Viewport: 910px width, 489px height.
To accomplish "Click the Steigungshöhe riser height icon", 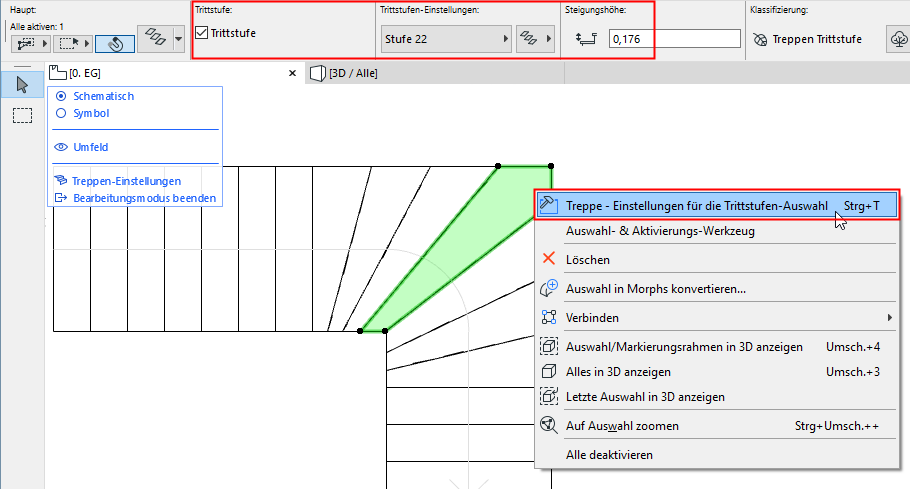I will 586,39.
